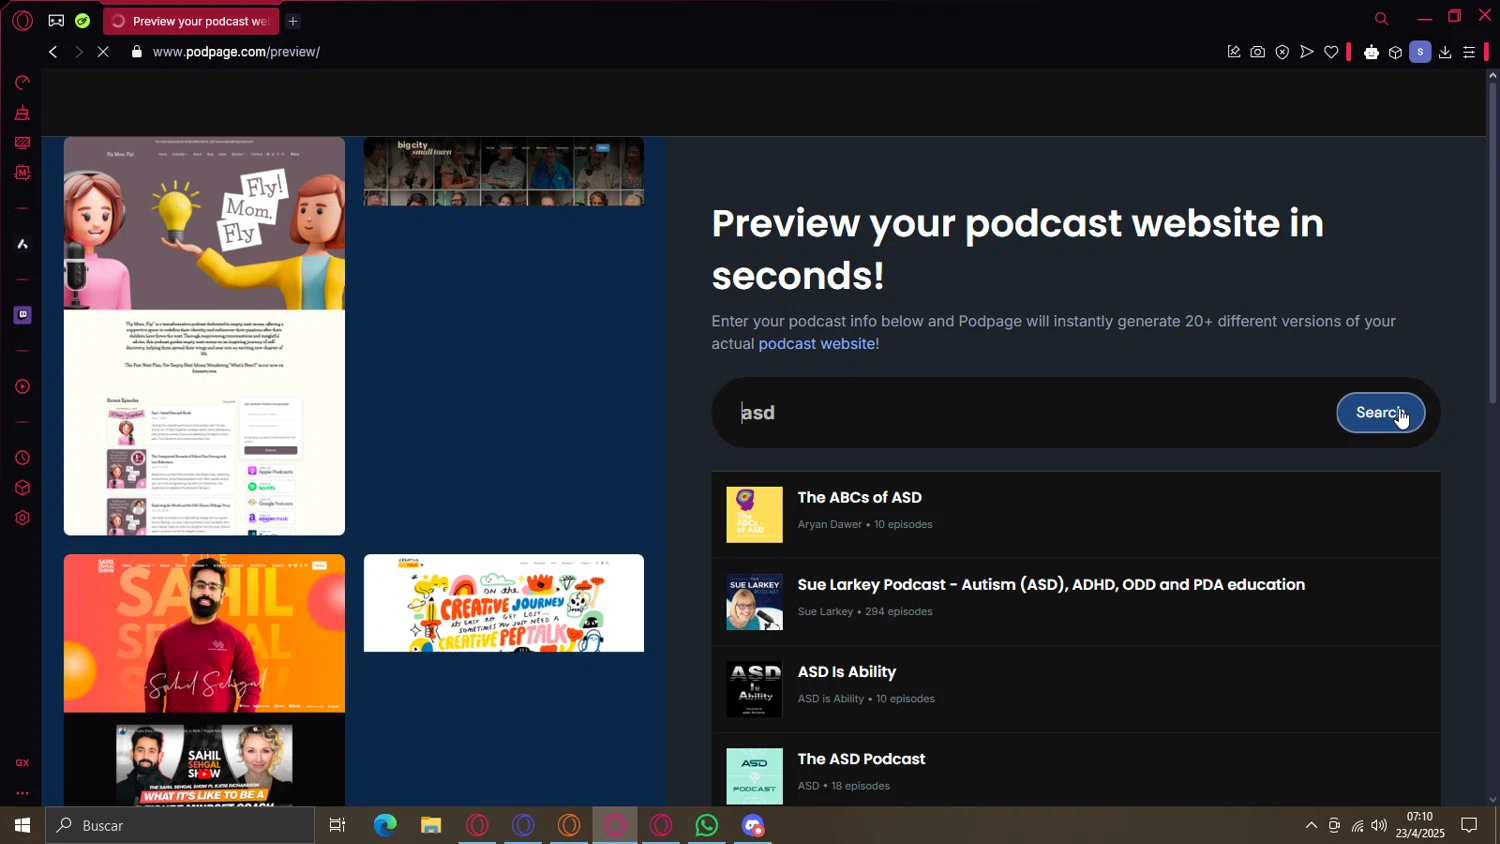
Task: Open the notification center icon
Action: [x=1469, y=825]
